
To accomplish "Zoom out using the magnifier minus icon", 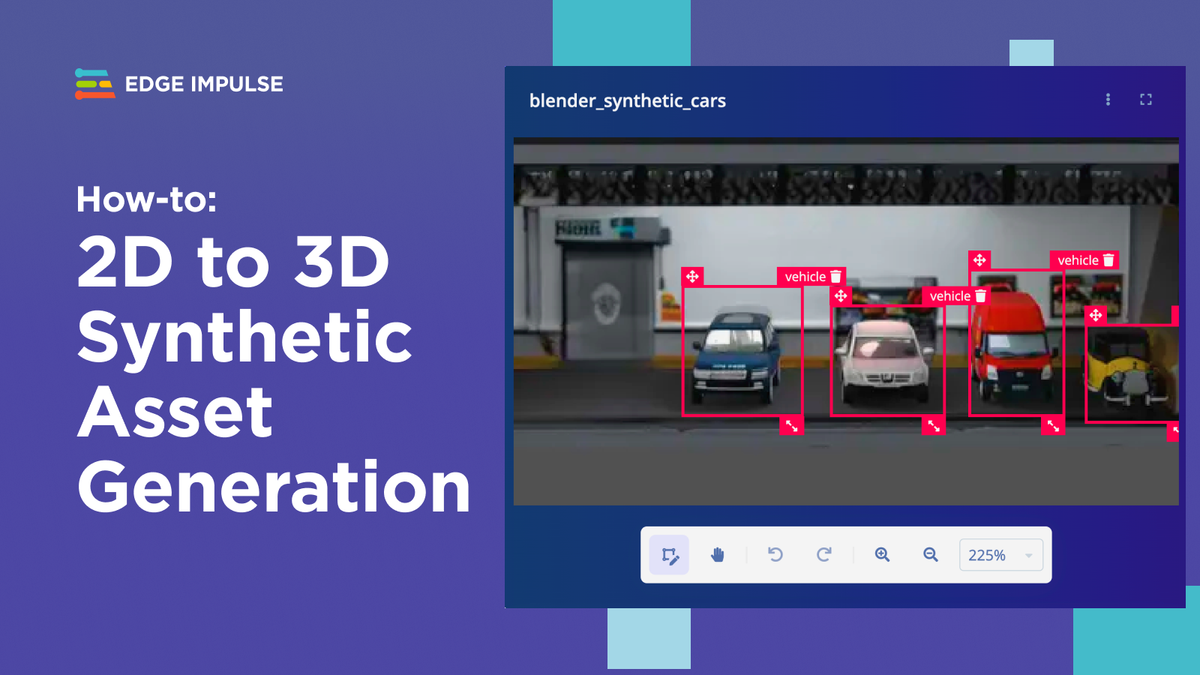I will (x=929, y=553).
